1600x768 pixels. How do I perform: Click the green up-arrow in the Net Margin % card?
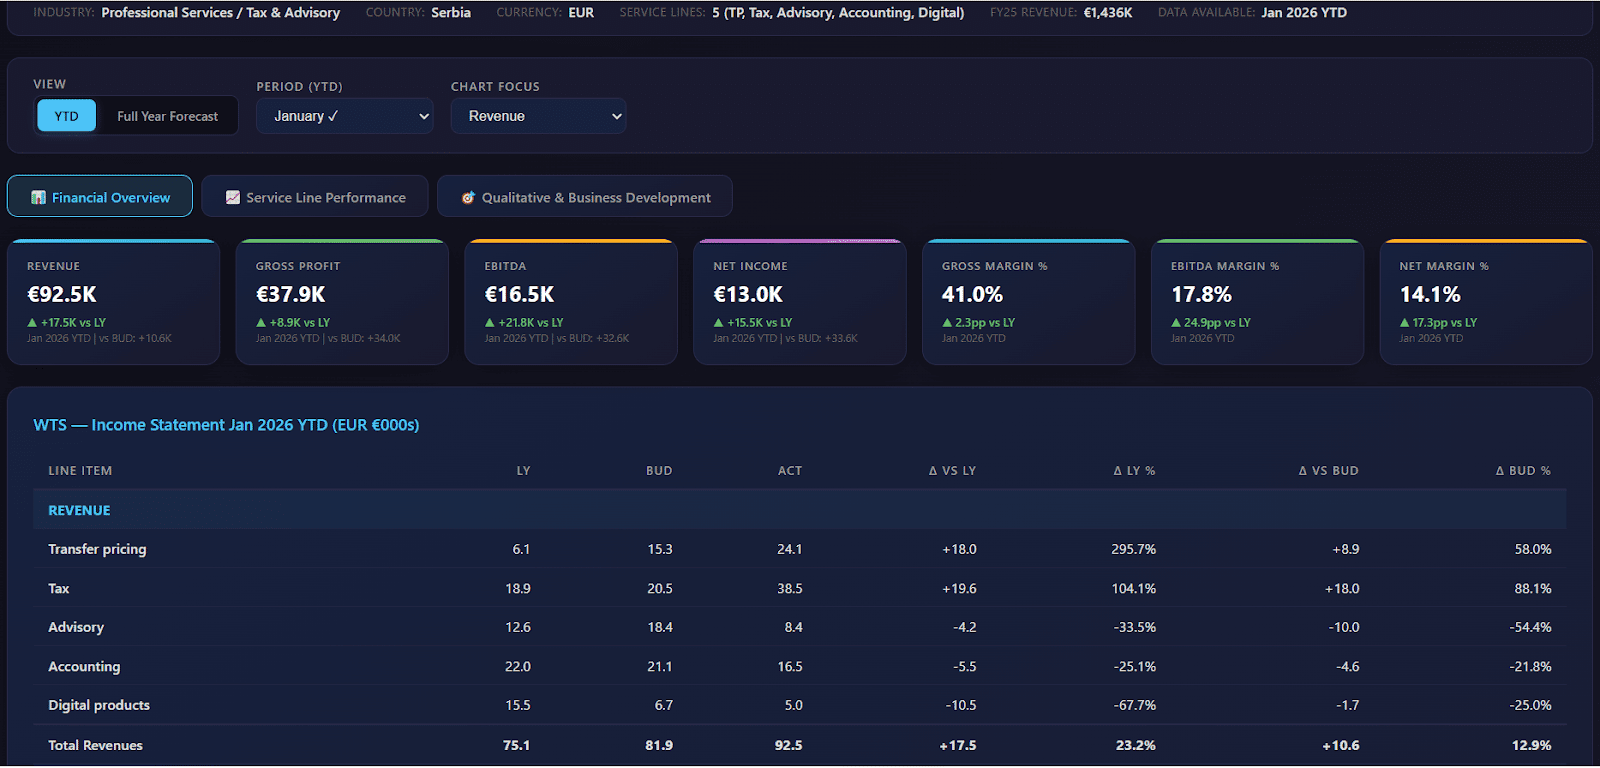(1405, 323)
